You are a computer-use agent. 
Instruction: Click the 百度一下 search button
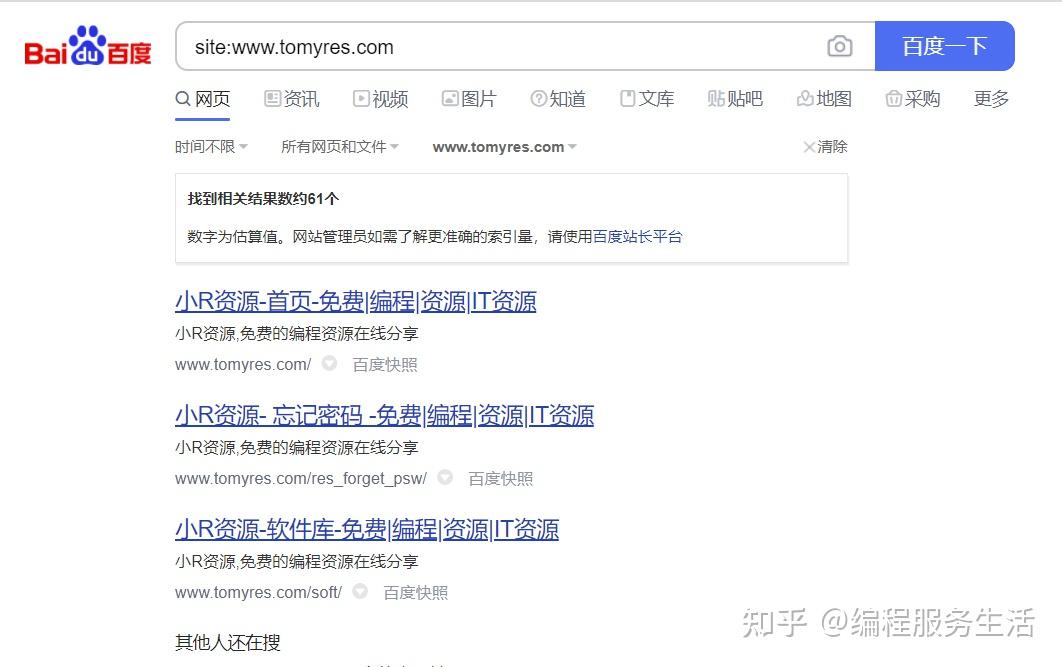tap(944, 46)
